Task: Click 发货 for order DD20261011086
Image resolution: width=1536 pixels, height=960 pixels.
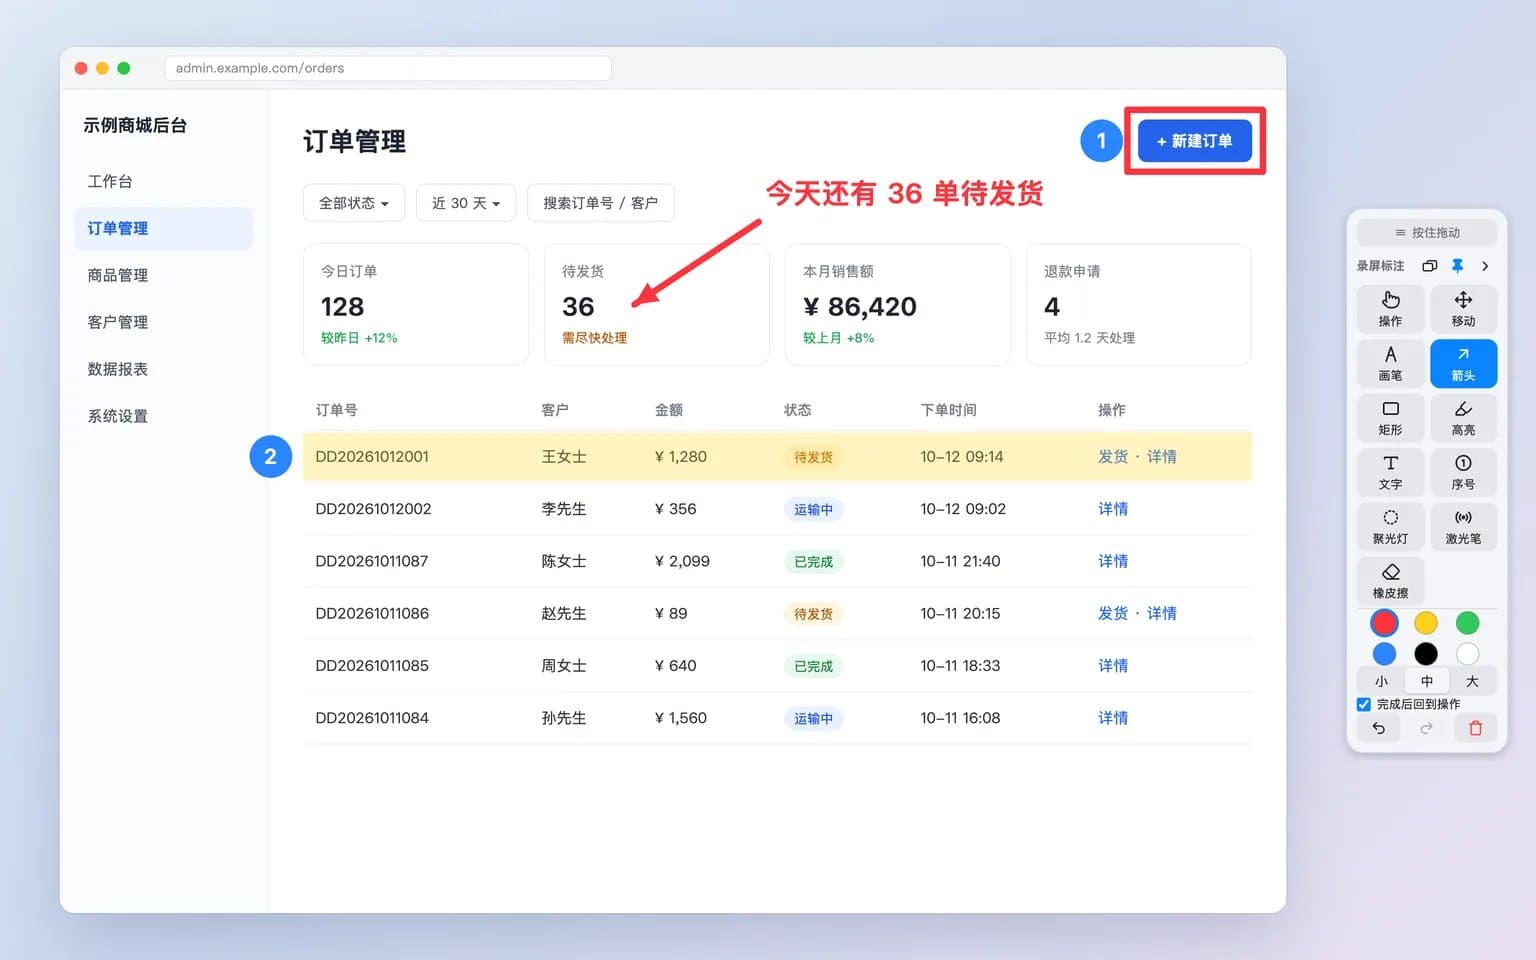Action: [1112, 614]
